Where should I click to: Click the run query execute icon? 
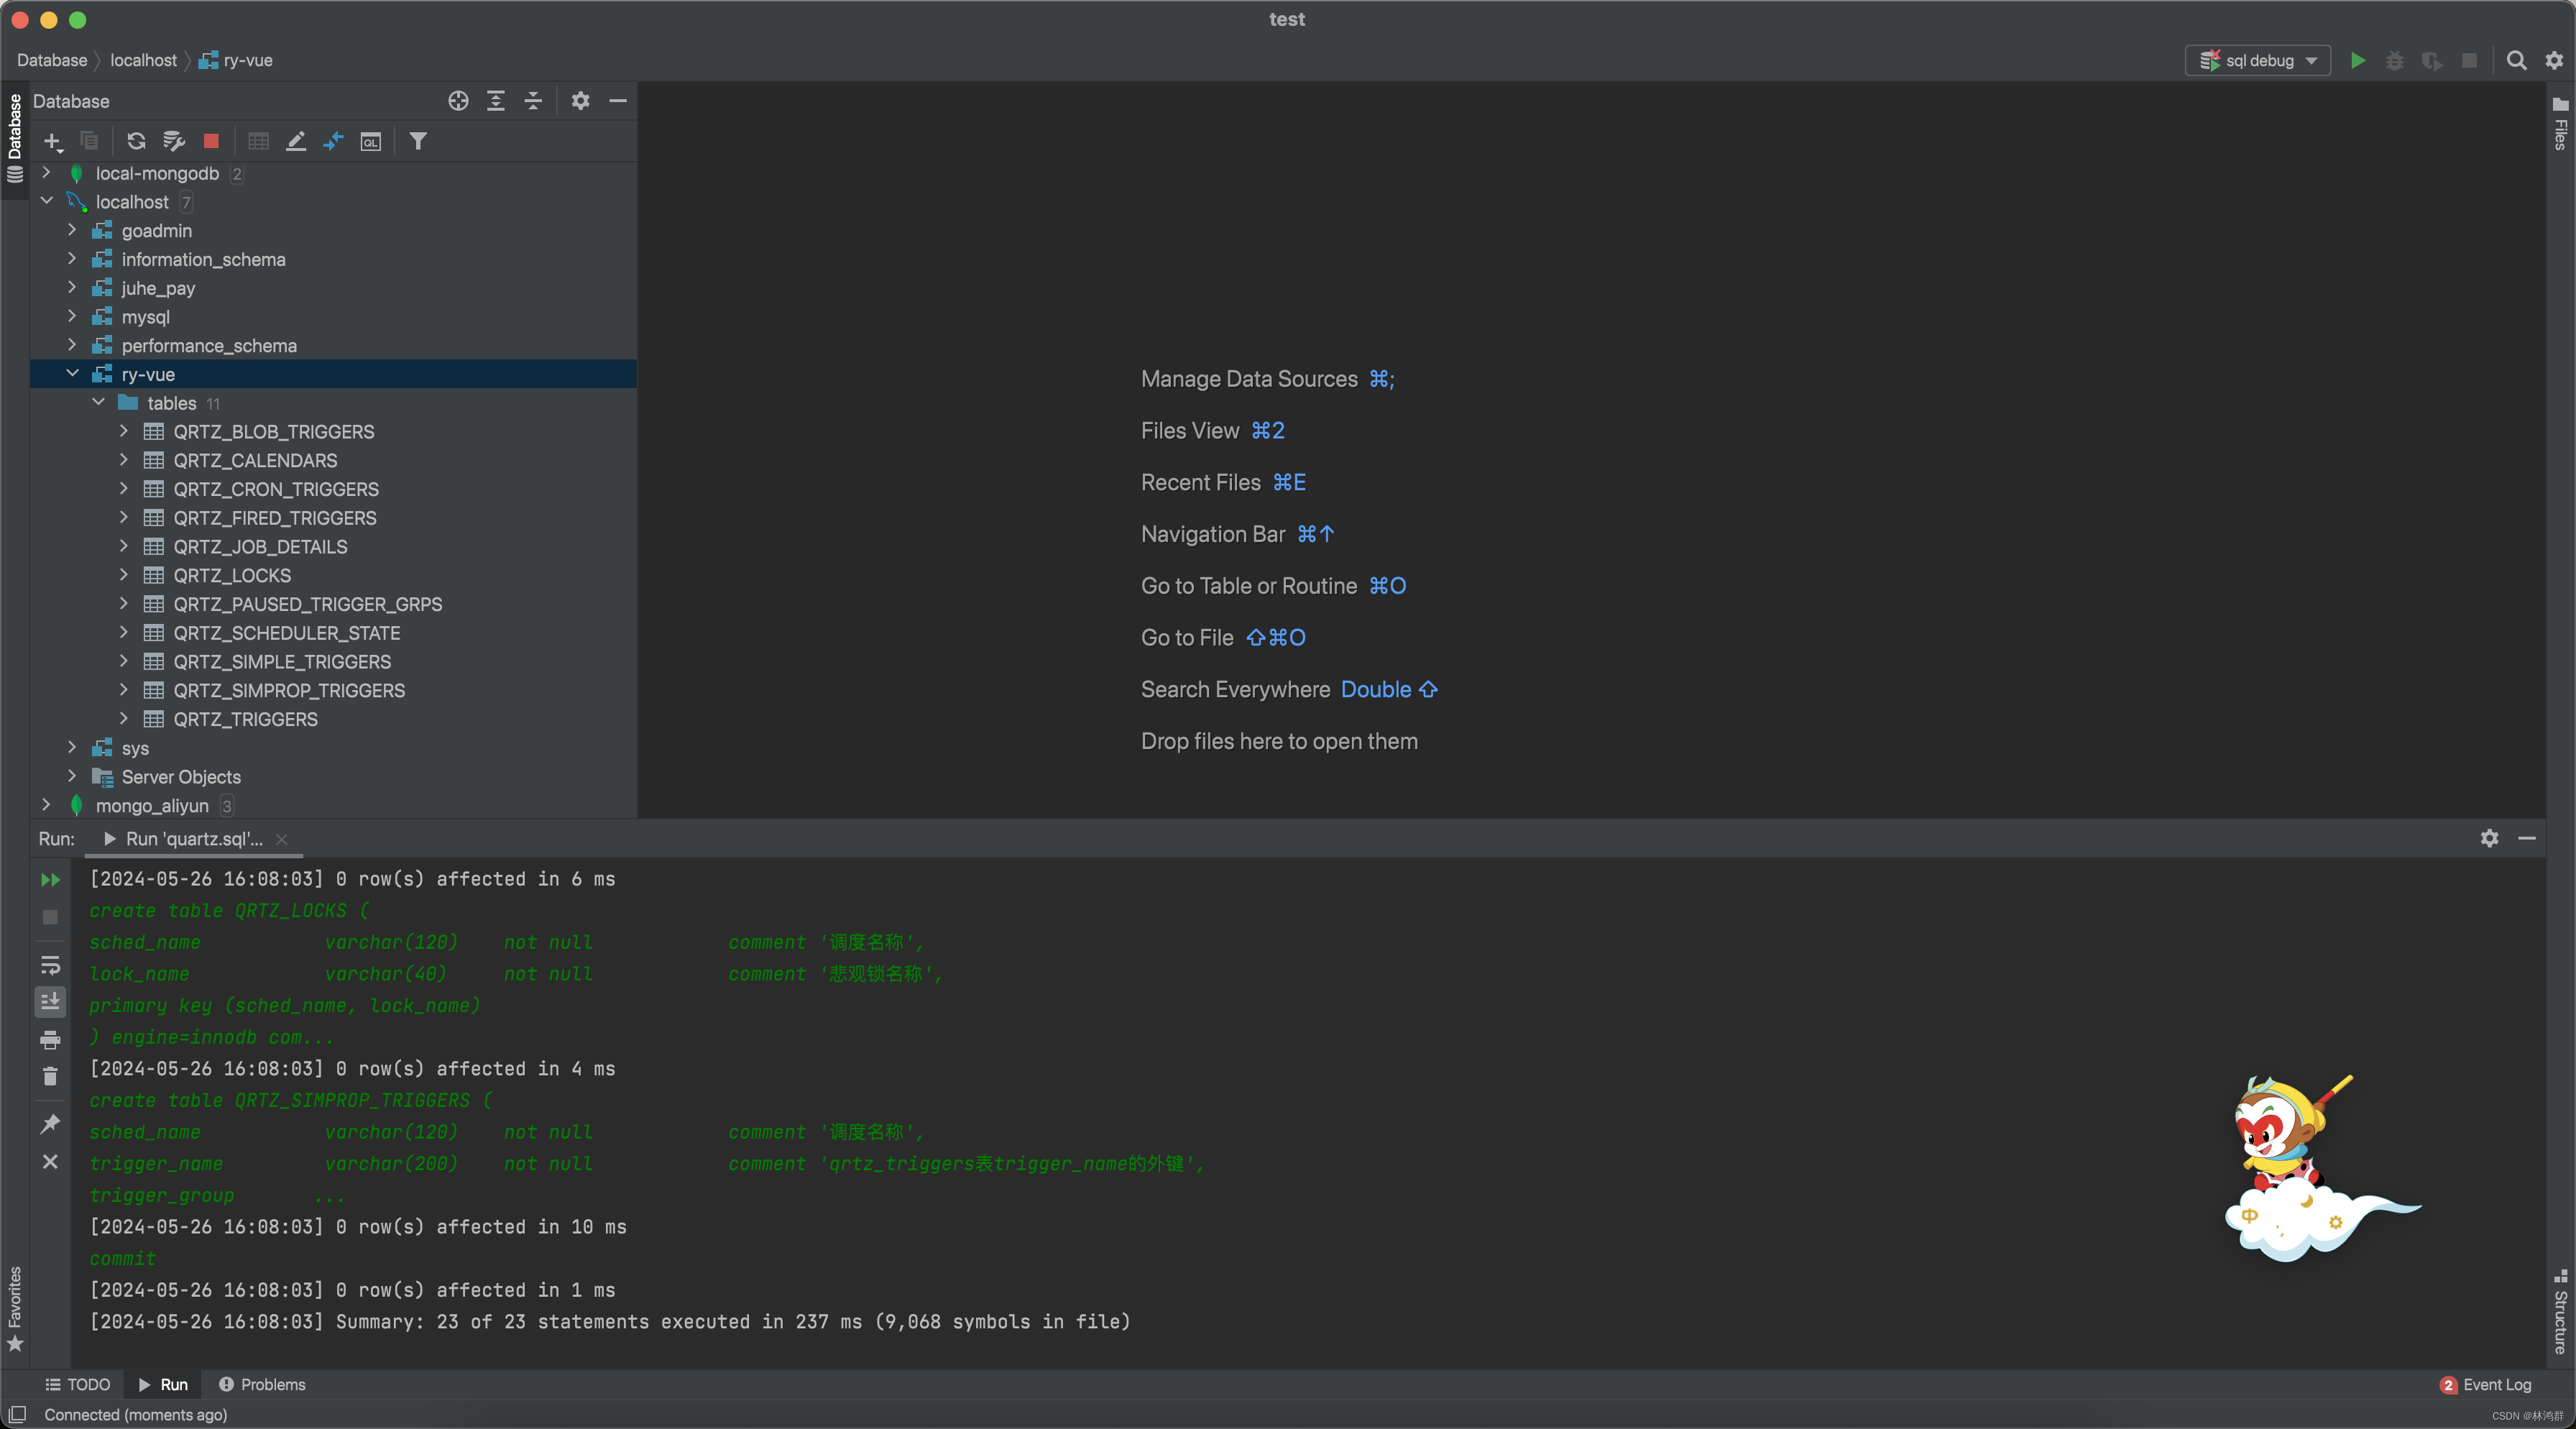(2357, 60)
